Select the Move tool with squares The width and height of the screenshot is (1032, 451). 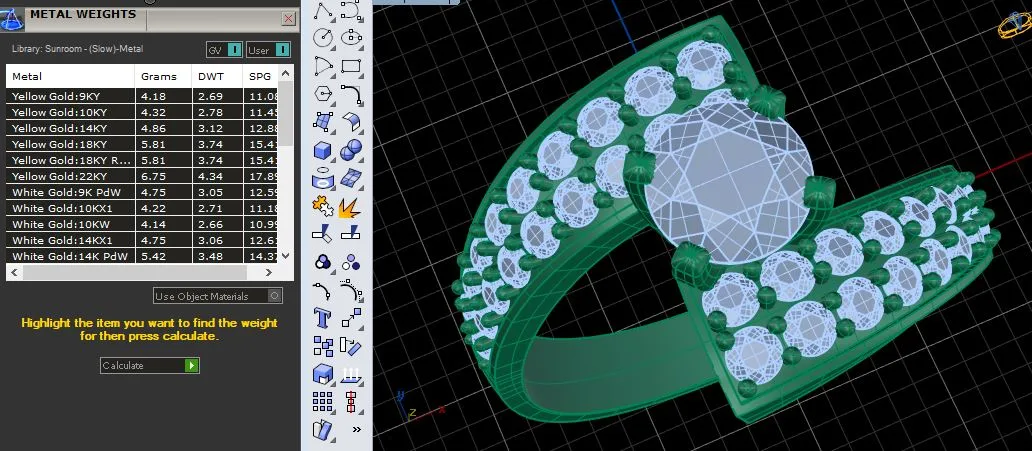tap(351, 318)
